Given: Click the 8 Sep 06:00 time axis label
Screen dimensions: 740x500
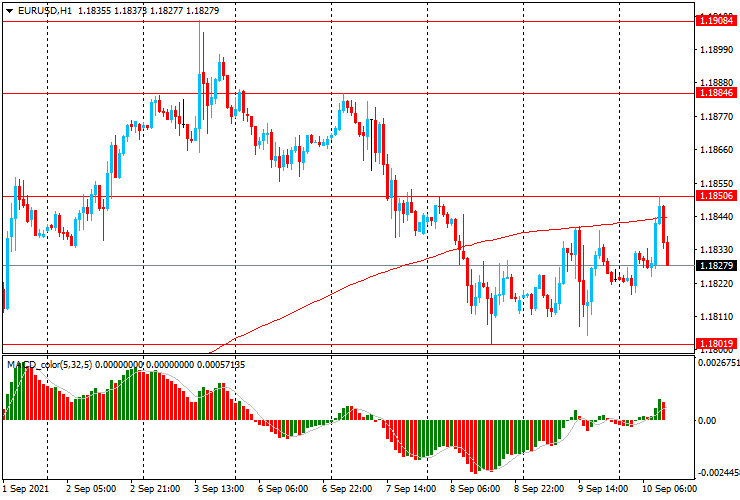Looking at the screenshot, I should 475,489.
